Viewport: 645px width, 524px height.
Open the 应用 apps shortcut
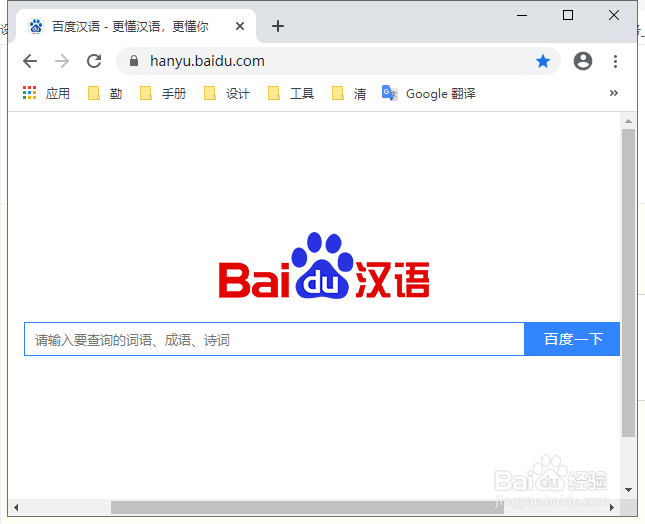point(46,93)
